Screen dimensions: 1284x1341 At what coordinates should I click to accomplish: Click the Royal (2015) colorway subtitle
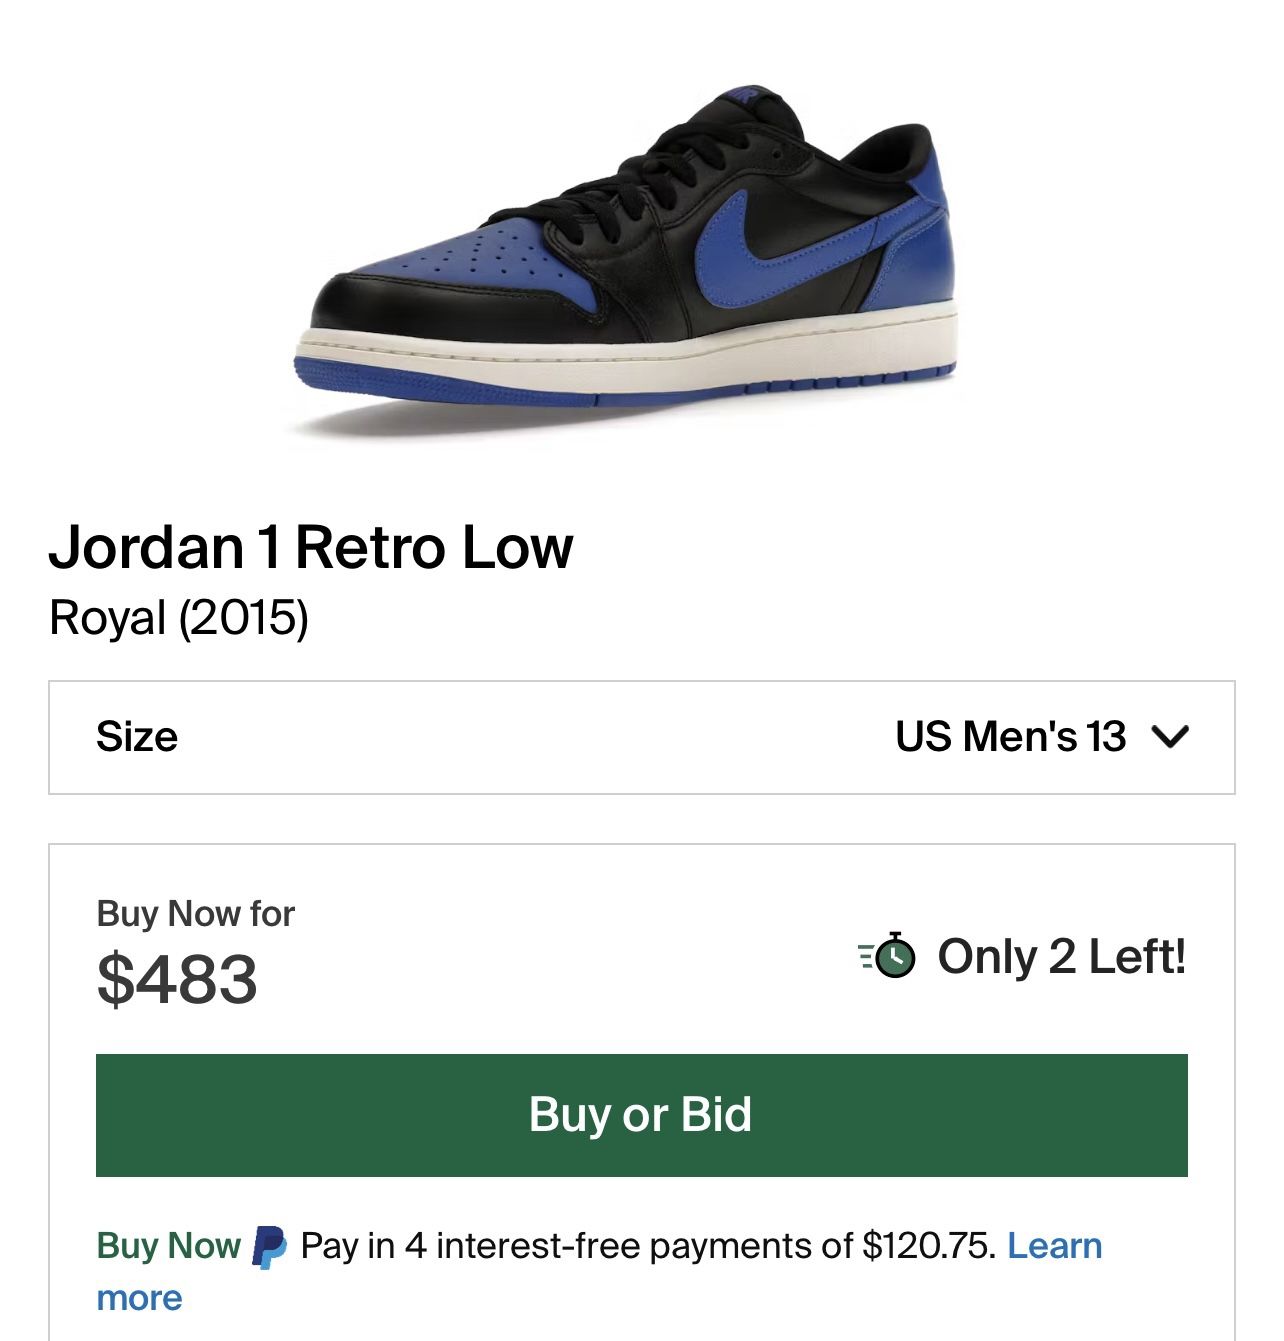(179, 618)
